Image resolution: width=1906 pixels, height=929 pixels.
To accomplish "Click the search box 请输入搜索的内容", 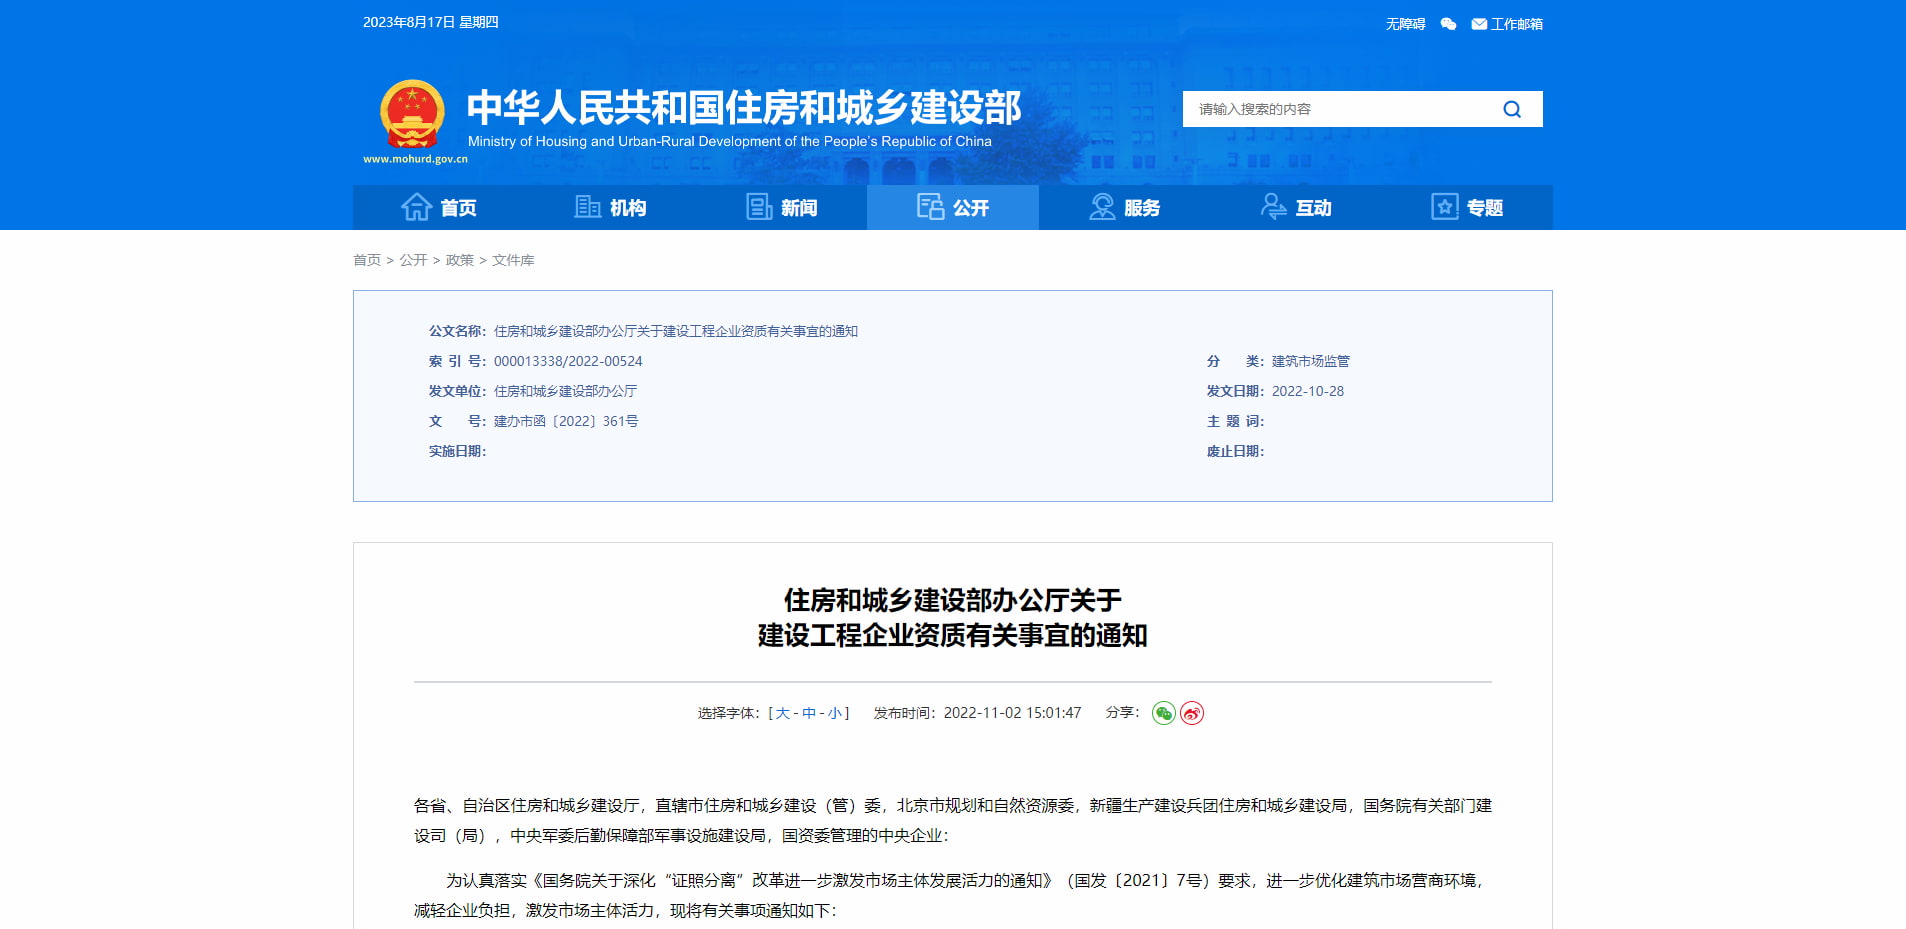I will pos(1340,109).
